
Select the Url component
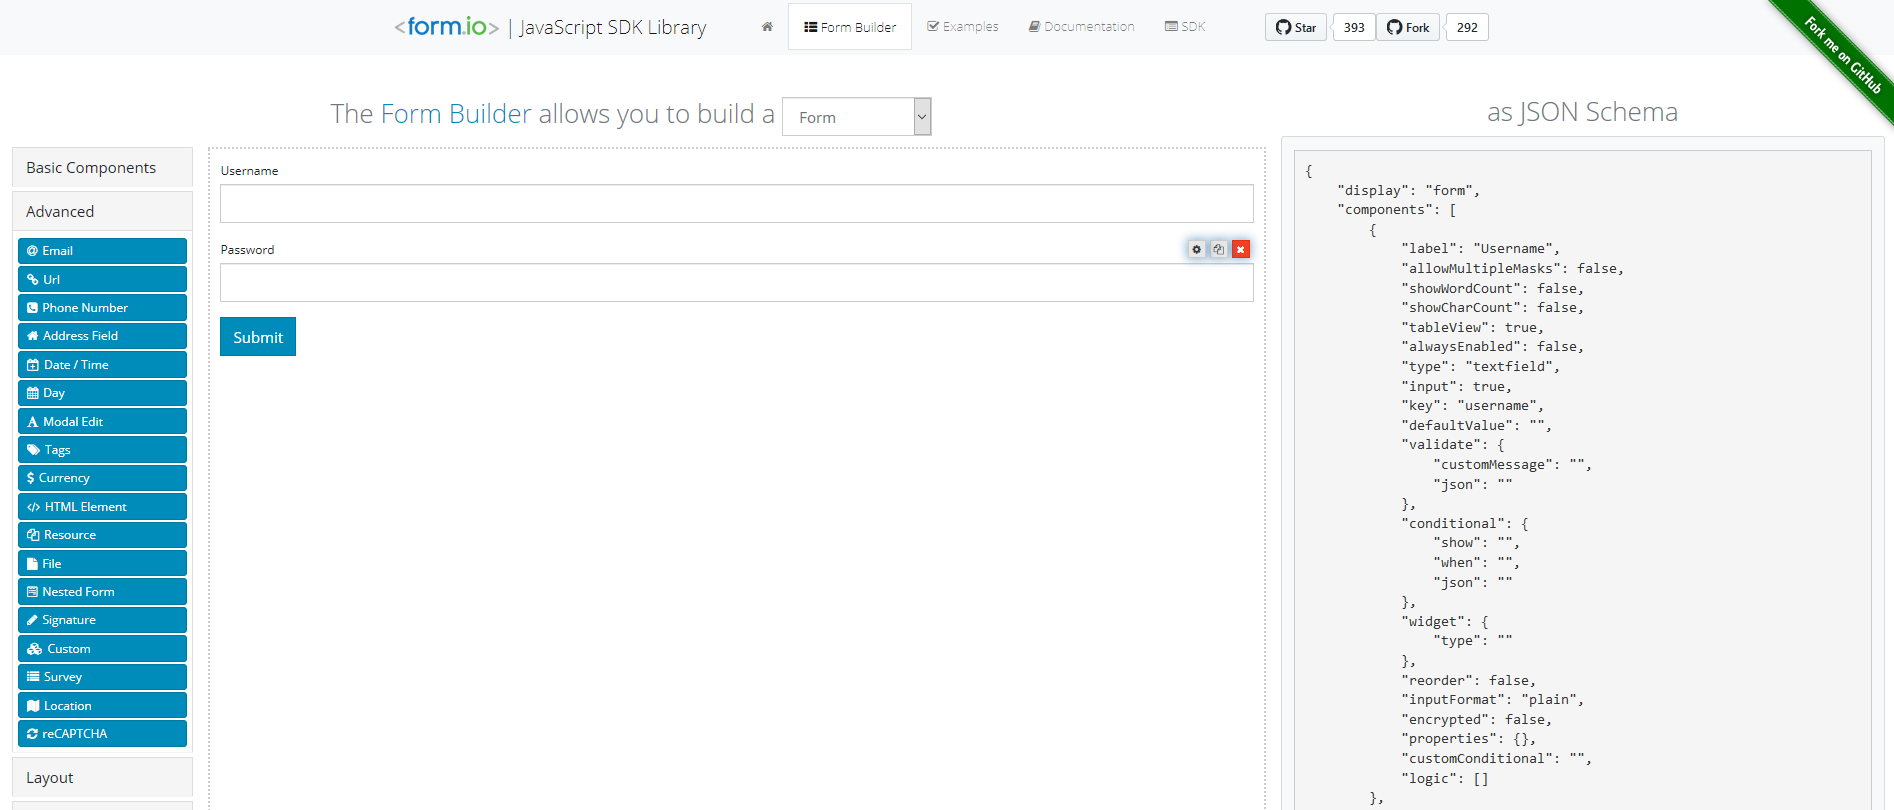coord(102,279)
